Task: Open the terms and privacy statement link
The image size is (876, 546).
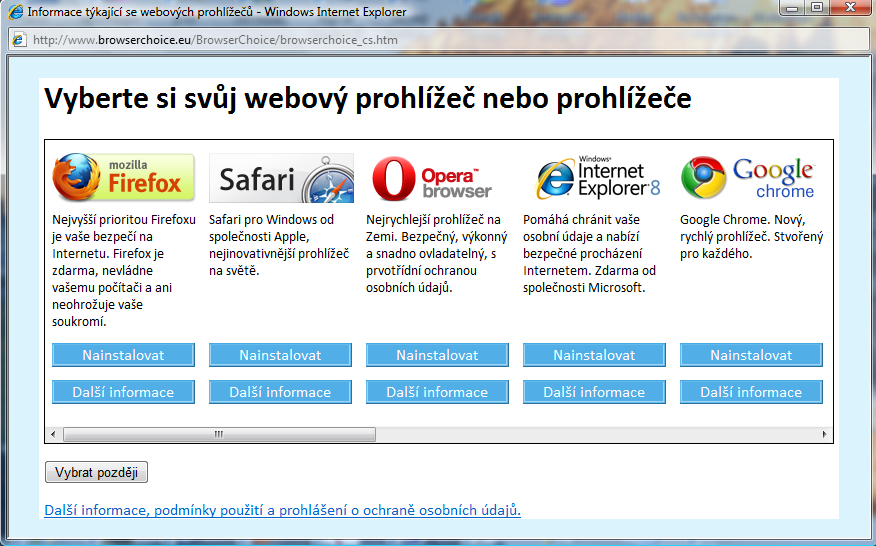Action: click(x=283, y=510)
